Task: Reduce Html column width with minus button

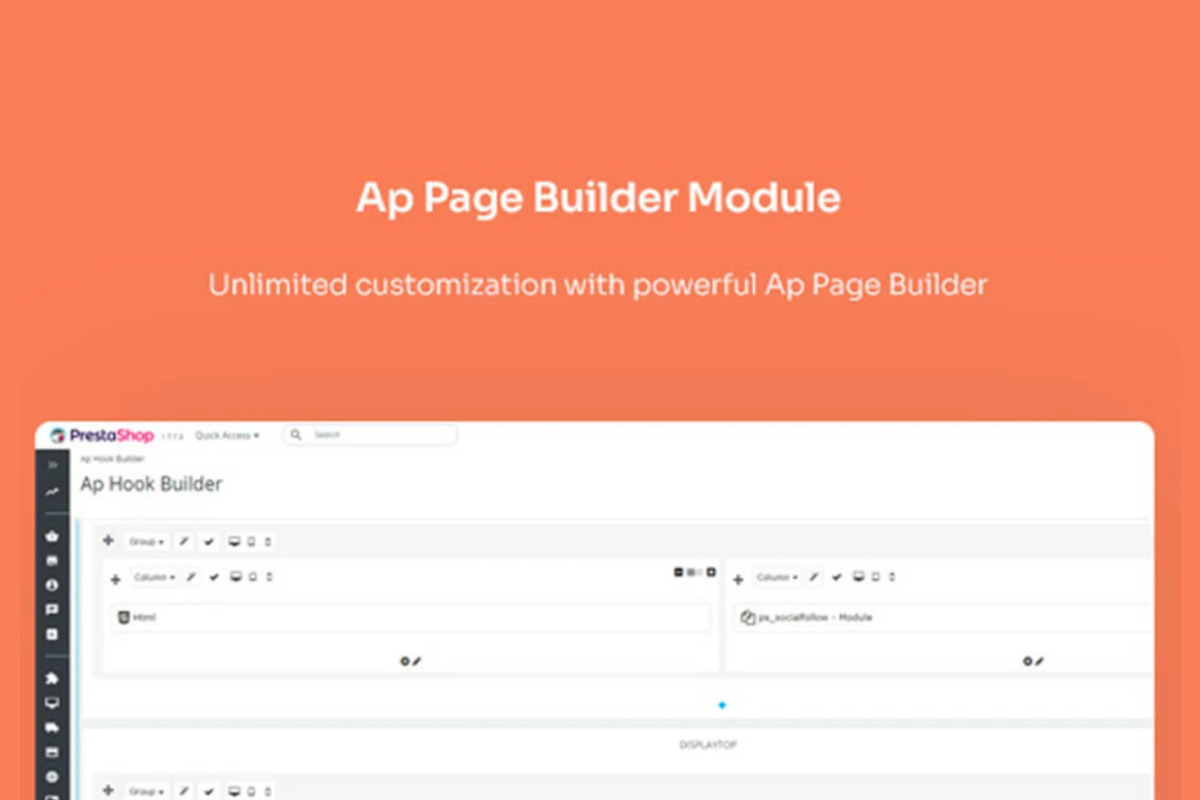Action: [679, 572]
